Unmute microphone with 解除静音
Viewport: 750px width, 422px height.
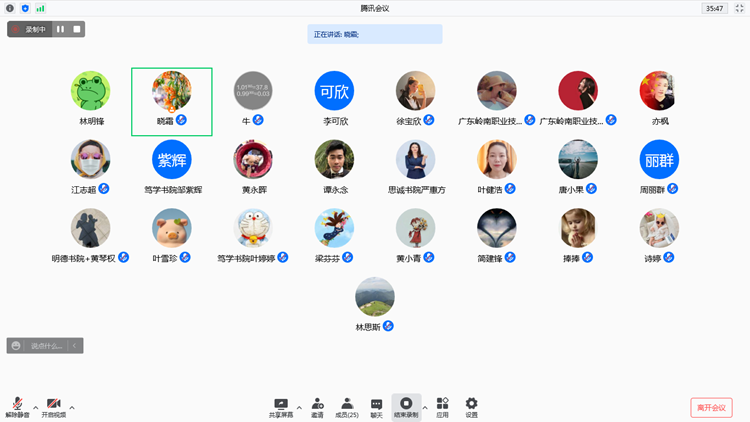pos(17,404)
